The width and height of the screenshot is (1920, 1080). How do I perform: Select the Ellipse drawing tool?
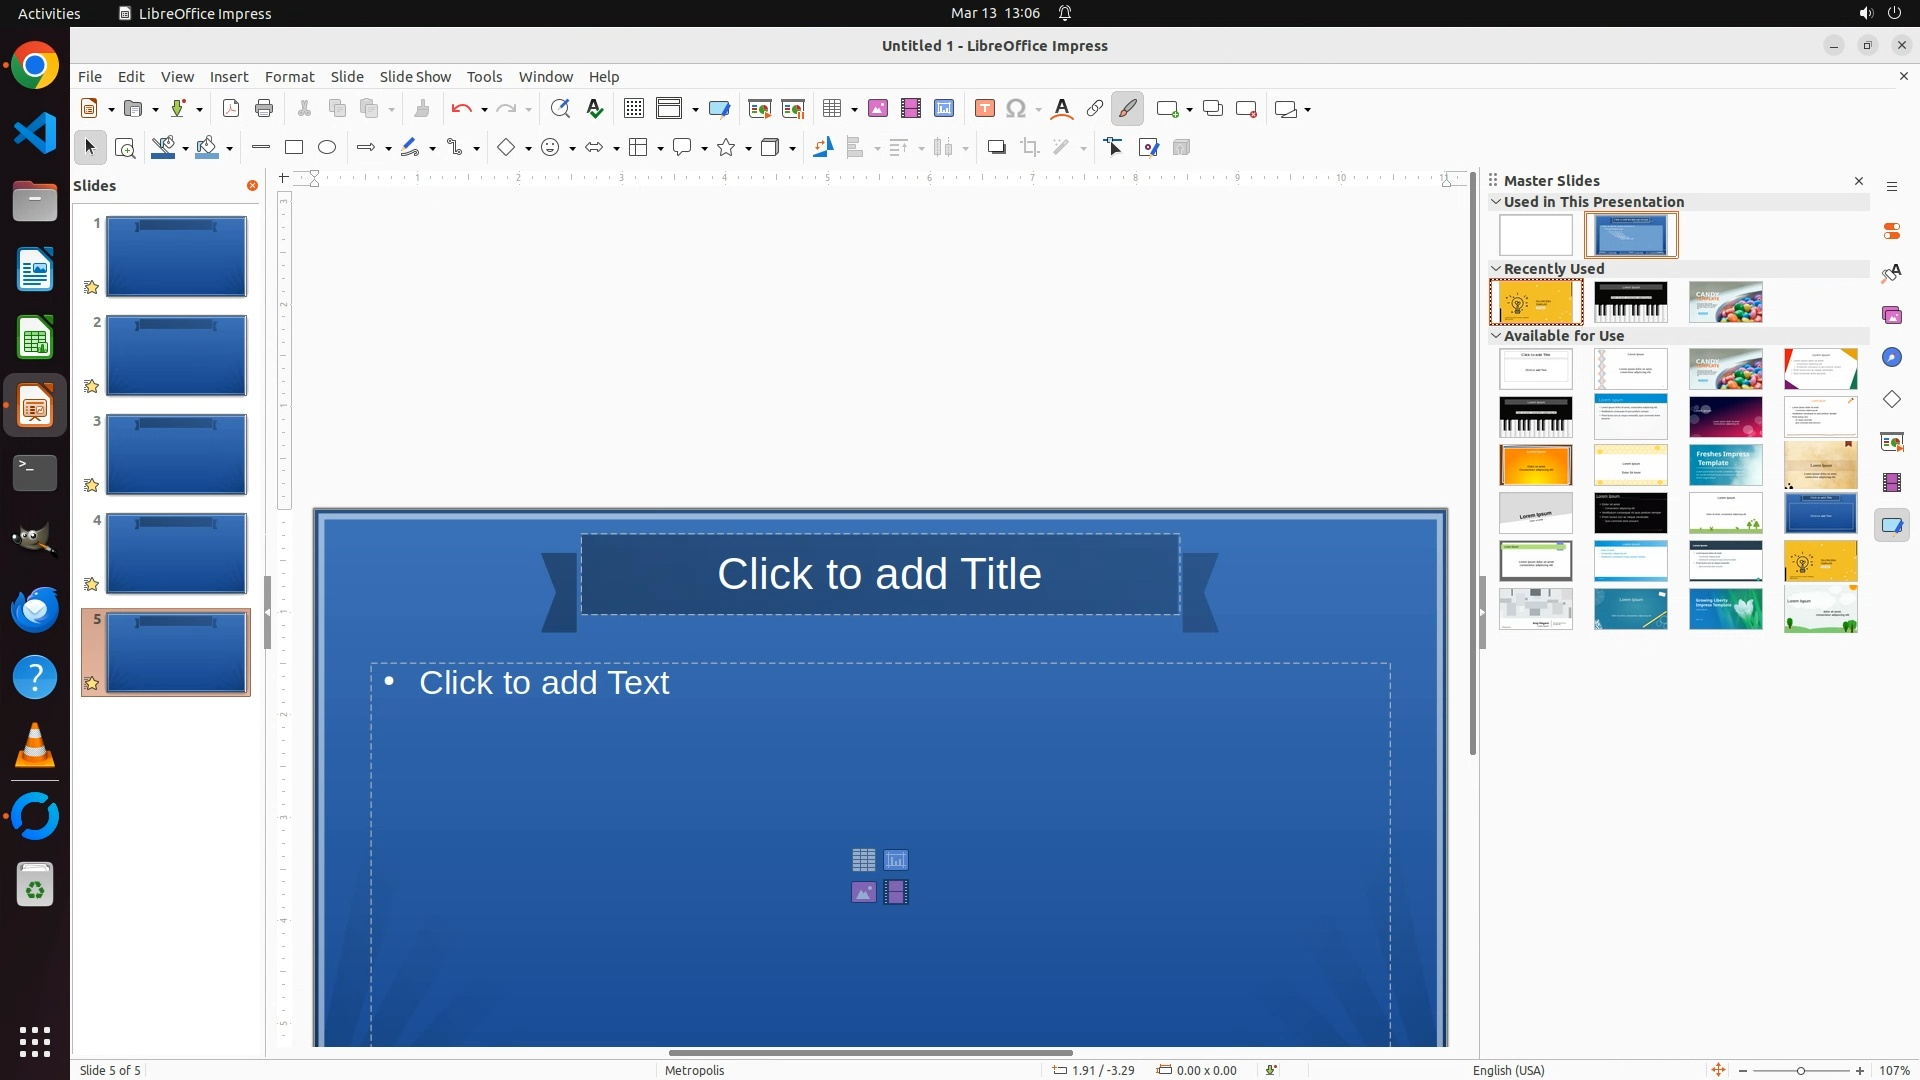click(327, 148)
